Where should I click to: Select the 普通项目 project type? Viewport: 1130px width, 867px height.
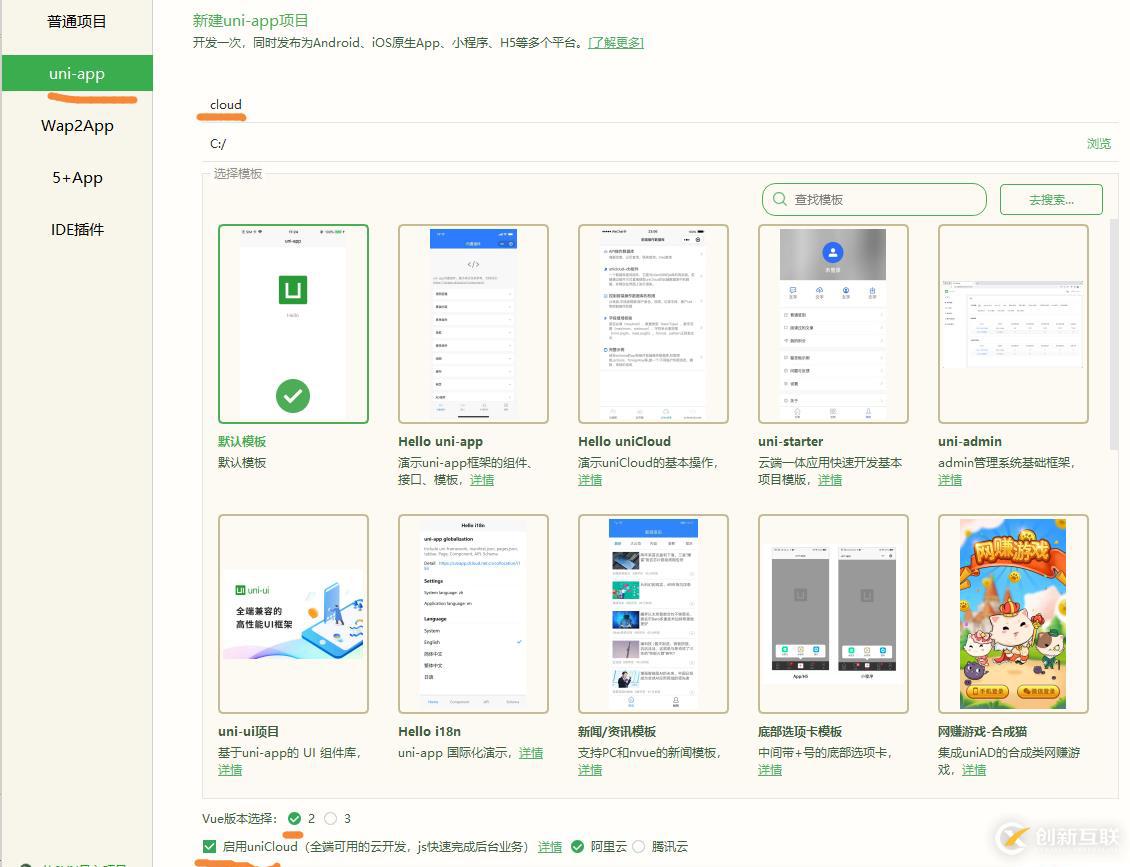point(76,22)
